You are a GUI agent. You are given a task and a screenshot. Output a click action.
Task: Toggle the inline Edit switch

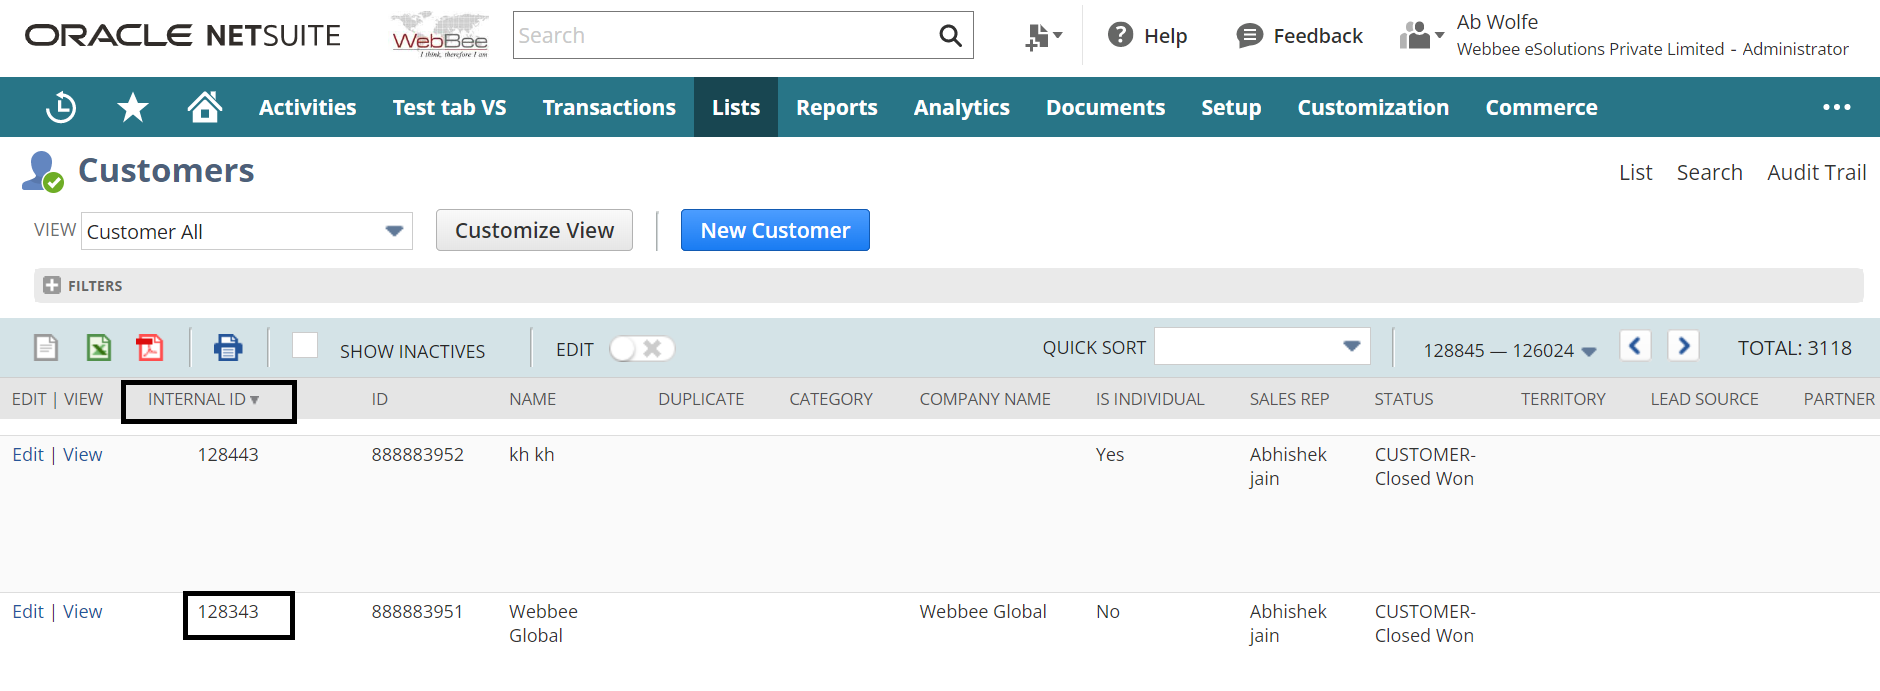click(642, 349)
